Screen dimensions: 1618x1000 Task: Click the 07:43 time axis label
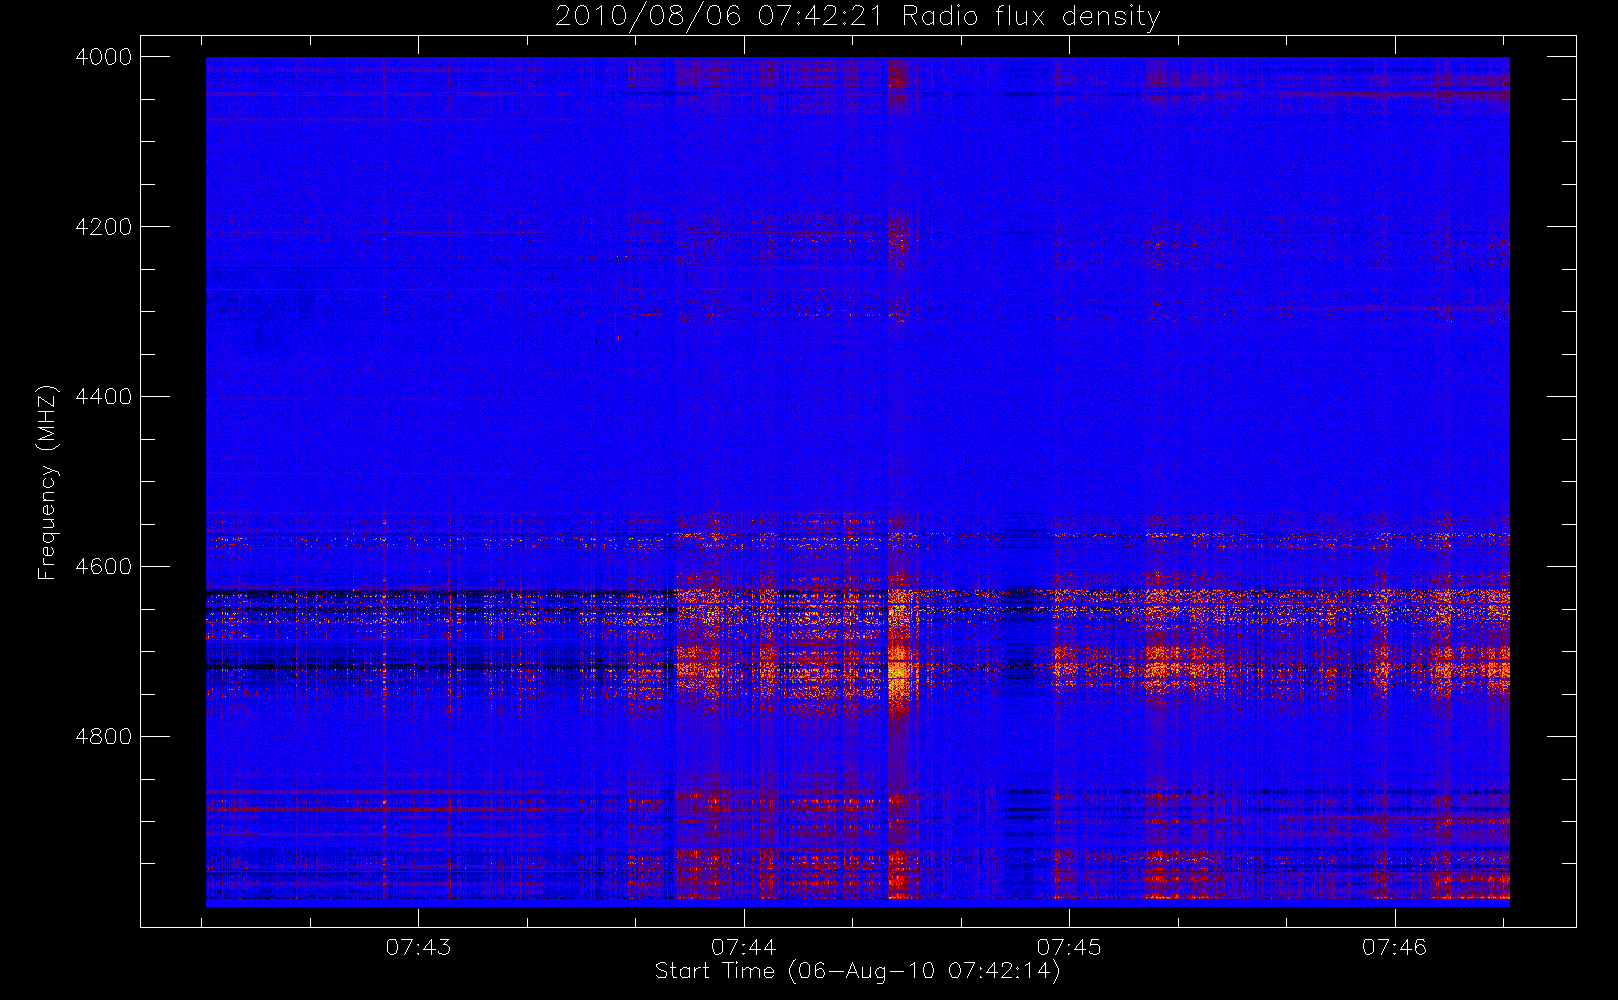[418, 947]
